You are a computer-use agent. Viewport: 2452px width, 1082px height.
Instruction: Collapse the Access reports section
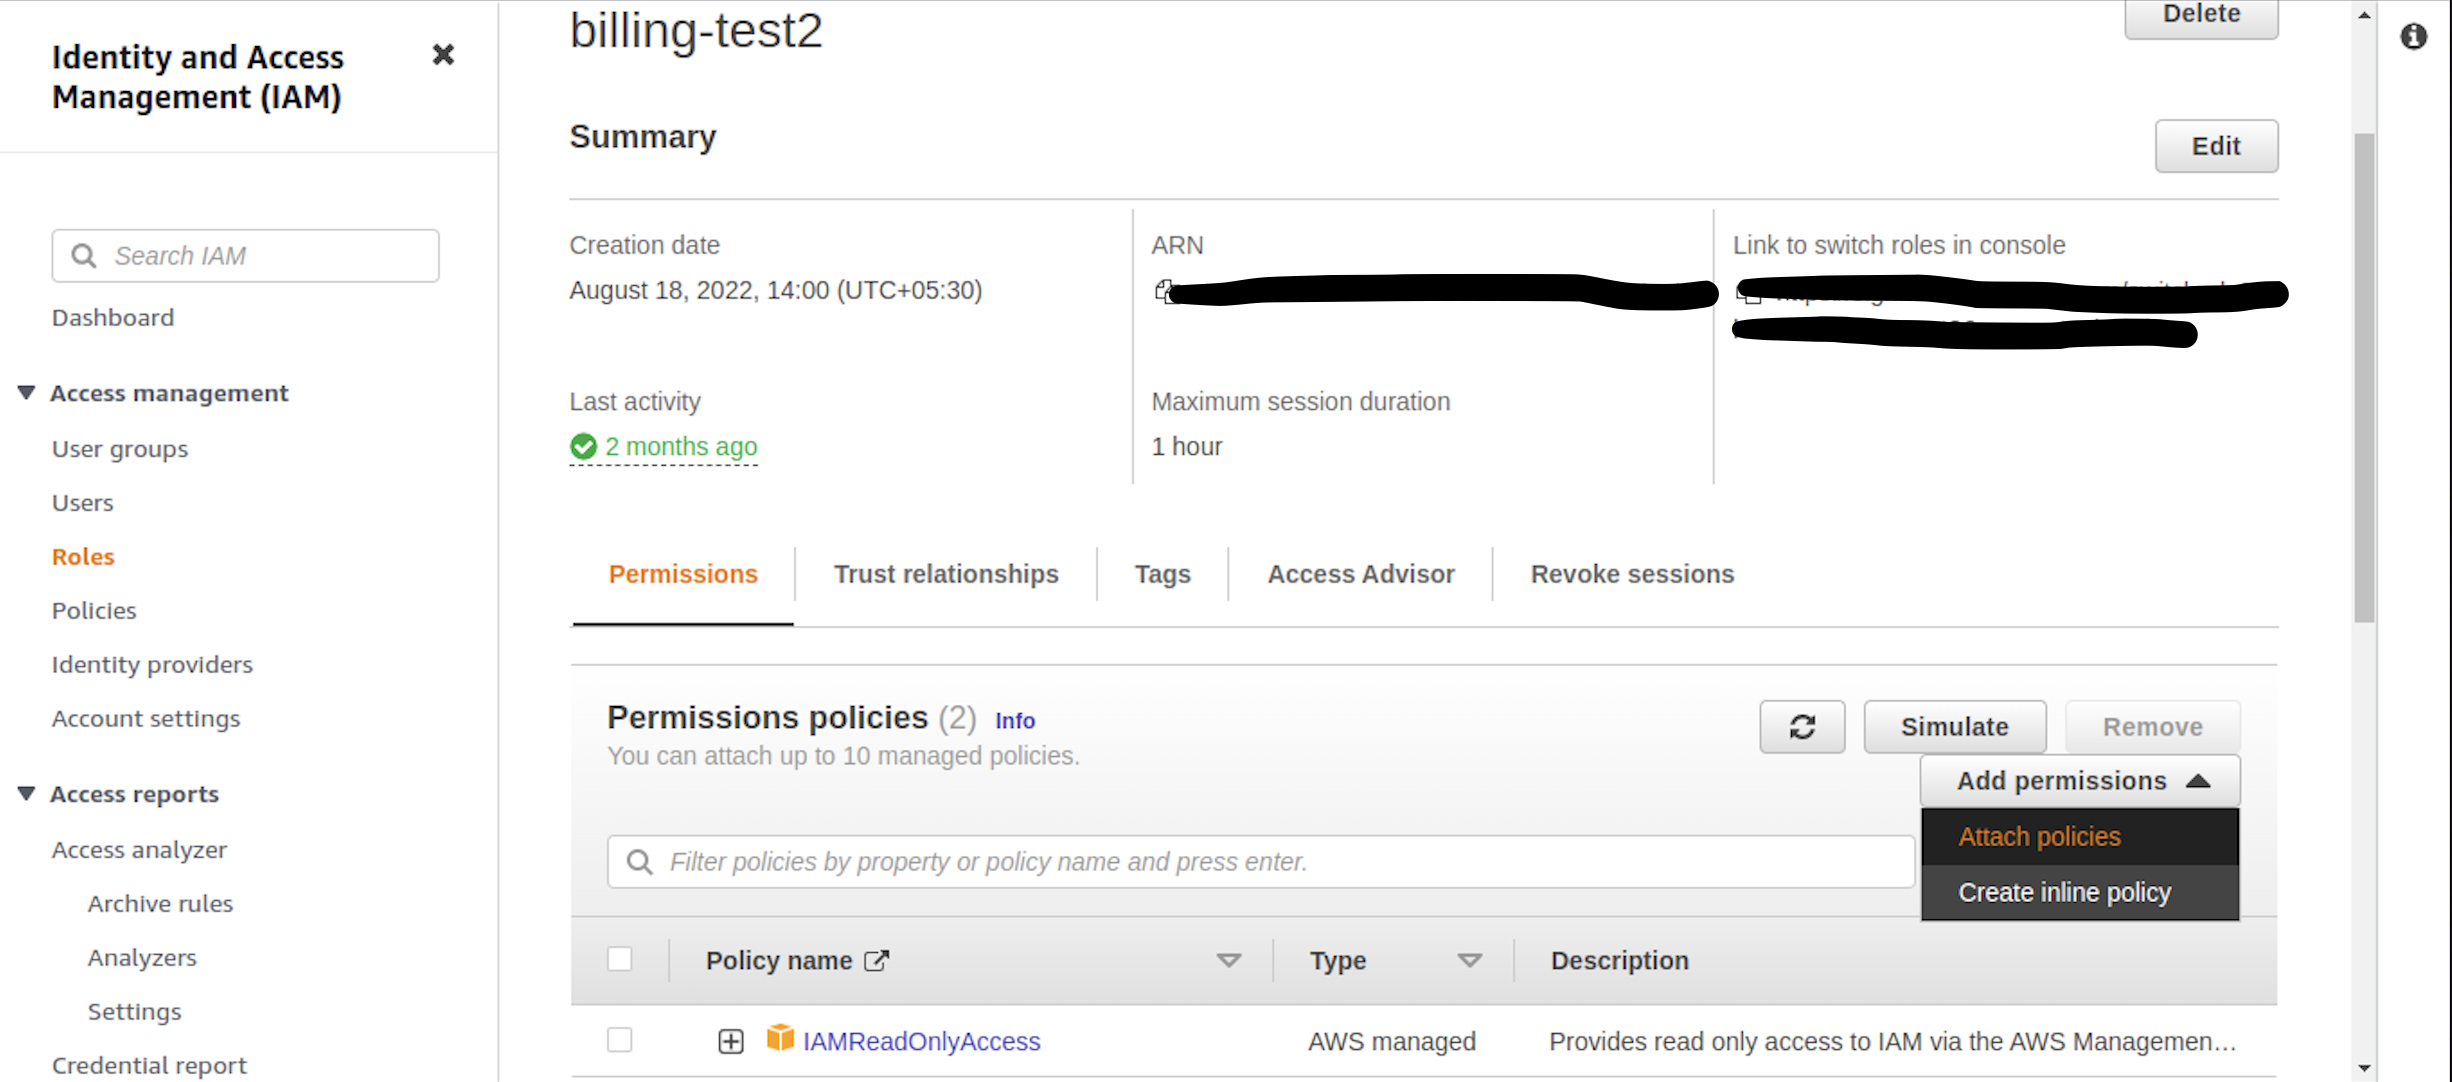(27, 794)
